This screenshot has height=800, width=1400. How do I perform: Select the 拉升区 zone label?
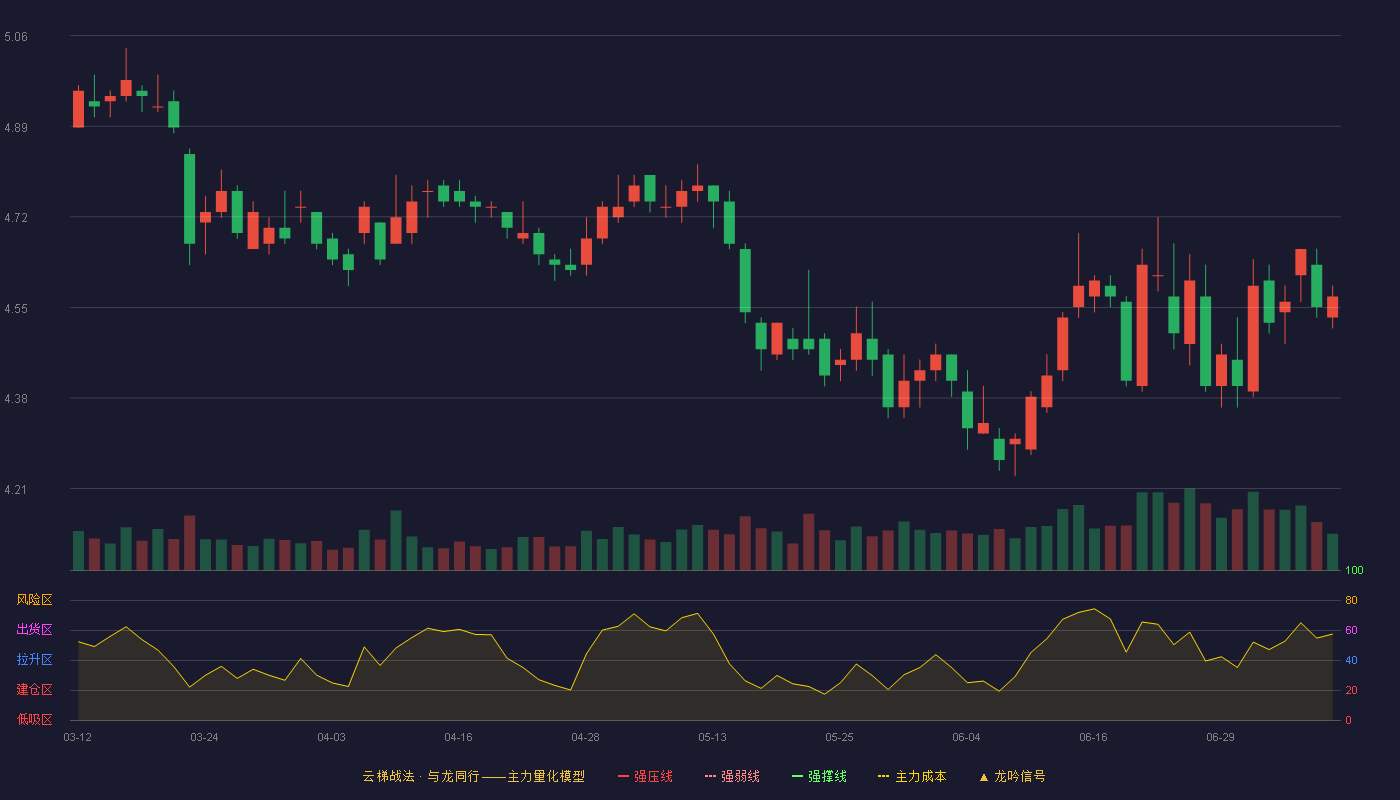pyautogui.click(x=34, y=660)
